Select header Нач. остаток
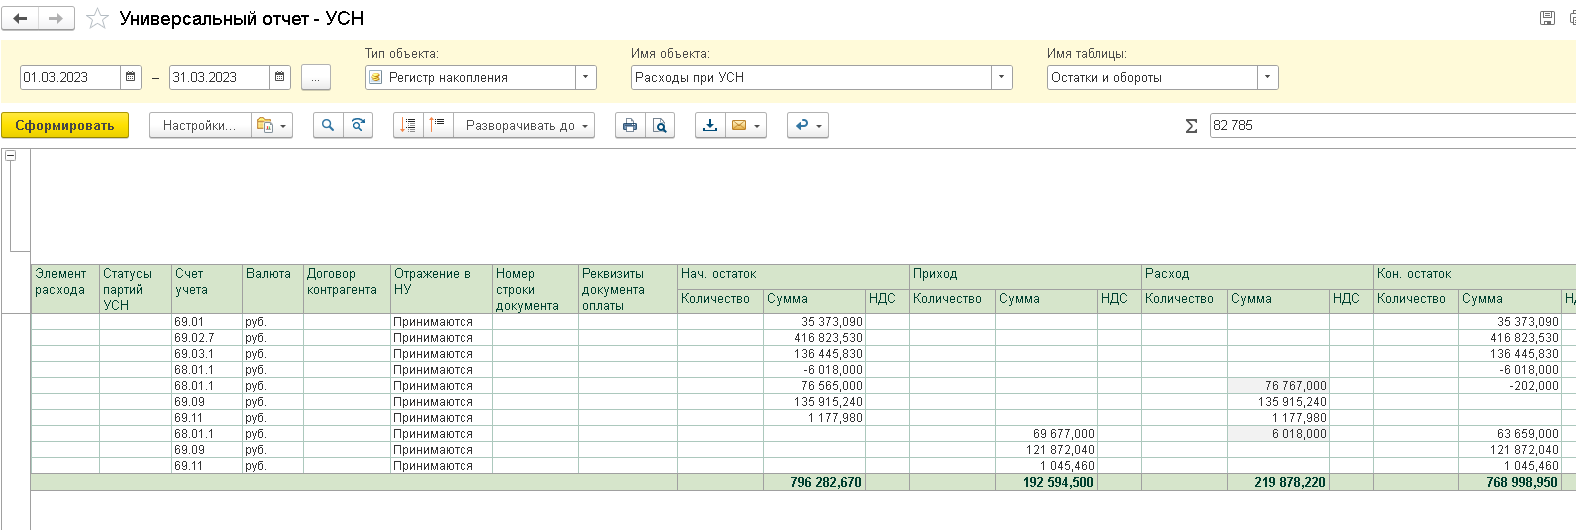 click(x=793, y=277)
